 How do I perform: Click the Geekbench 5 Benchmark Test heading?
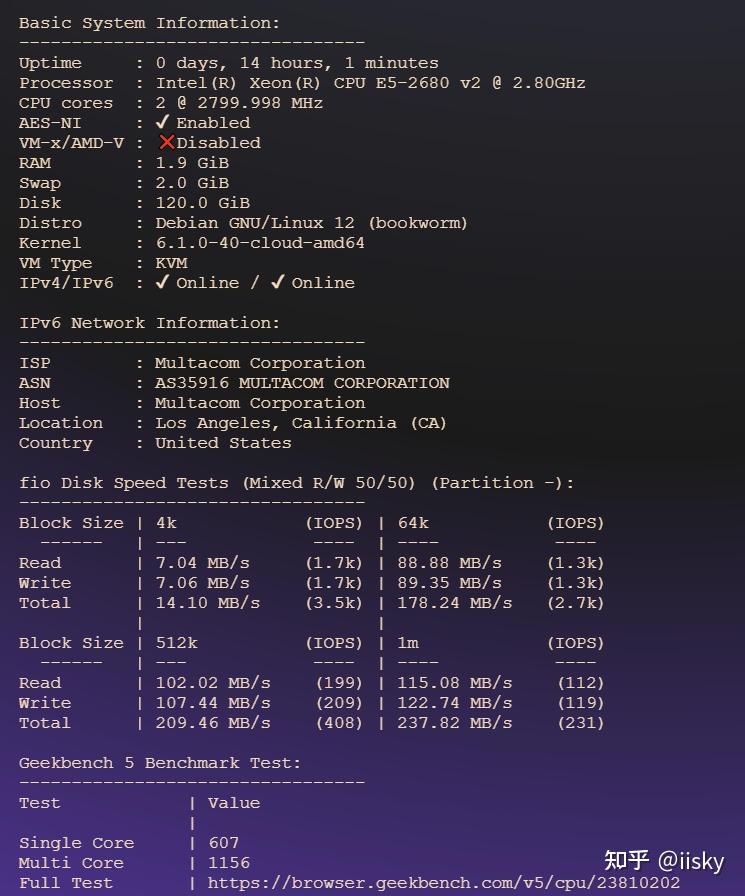pos(160,763)
